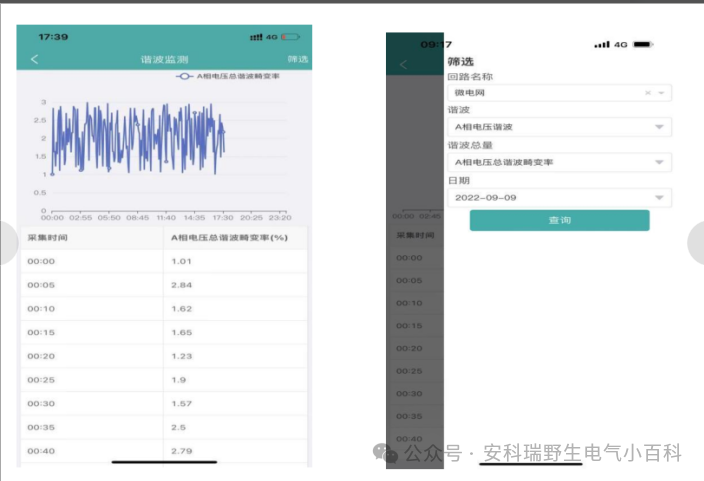Click the value 2.79 in the table
The width and height of the screenshot is (704, 481).
pyautogui.click(x=181, y=451)
